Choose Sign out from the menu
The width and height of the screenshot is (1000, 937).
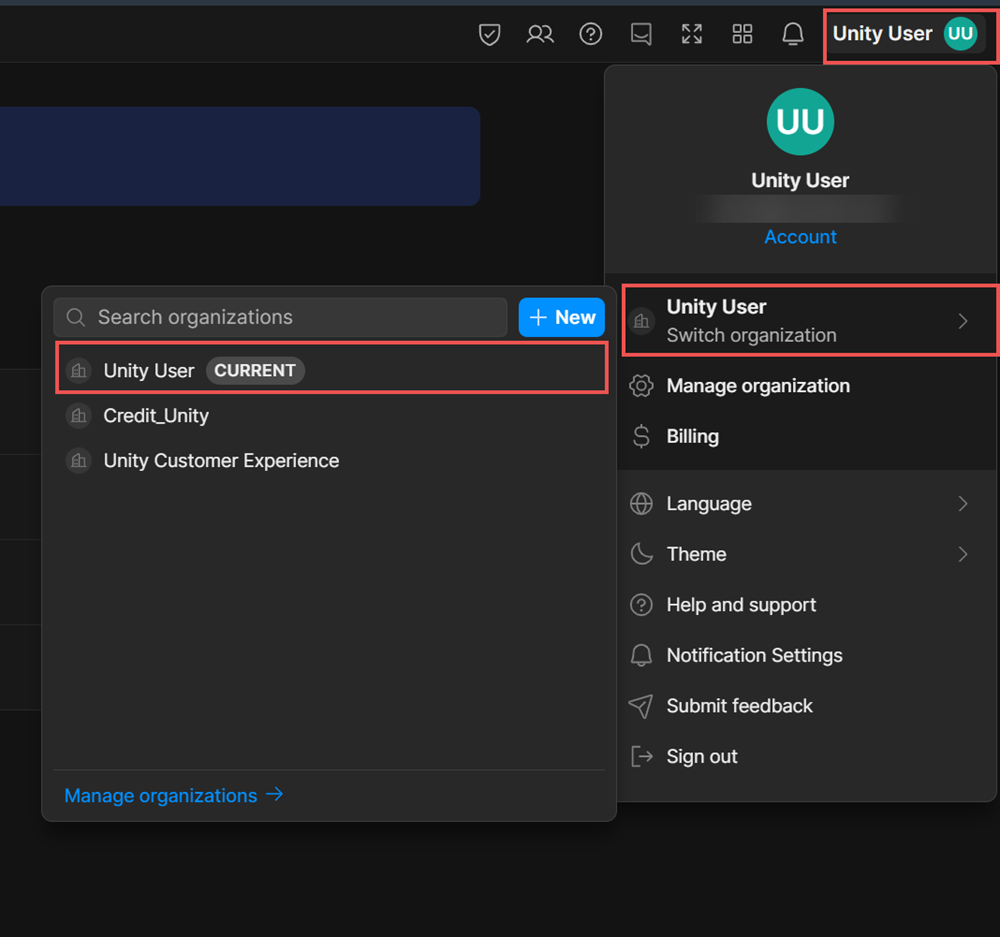pos(701,757)
